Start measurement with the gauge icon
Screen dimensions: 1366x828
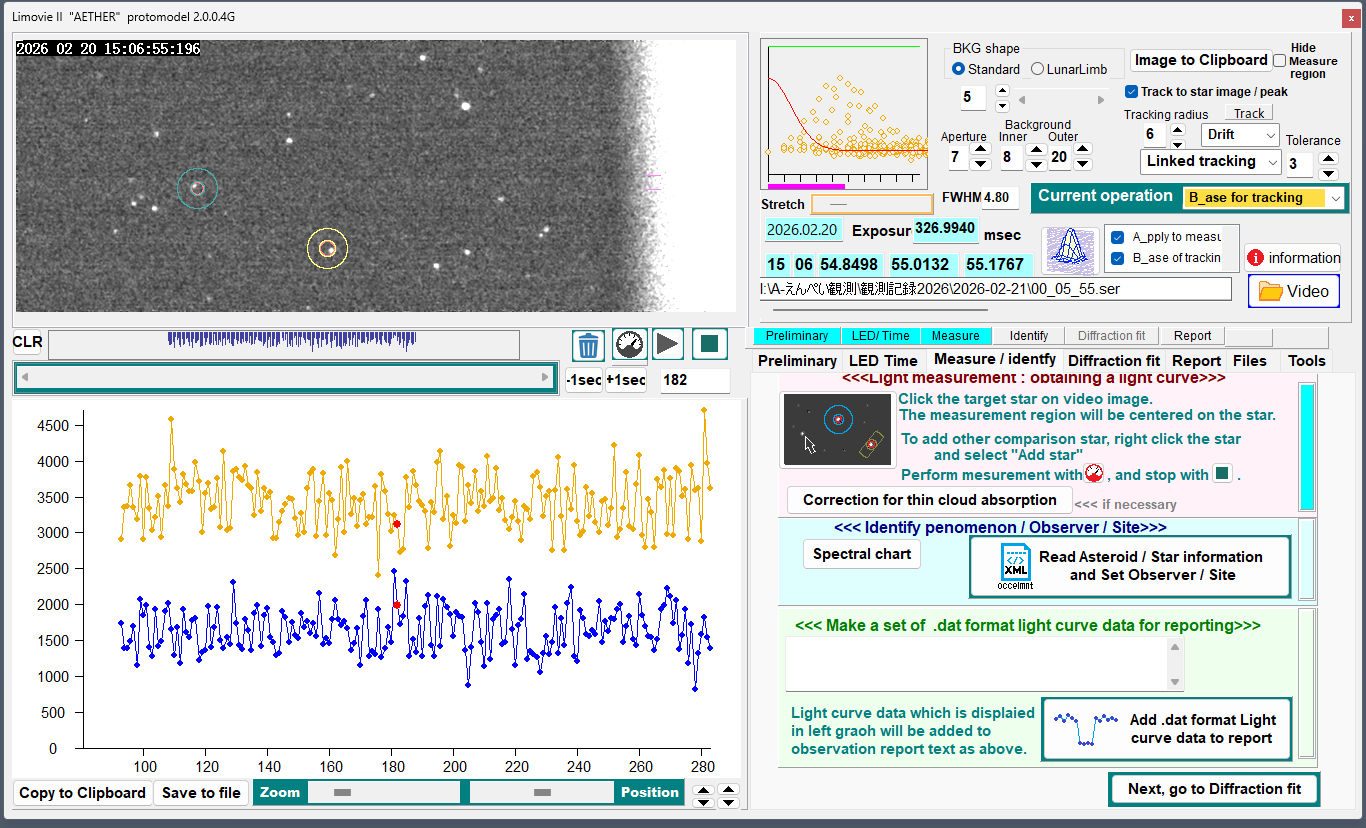pos(628,345)
